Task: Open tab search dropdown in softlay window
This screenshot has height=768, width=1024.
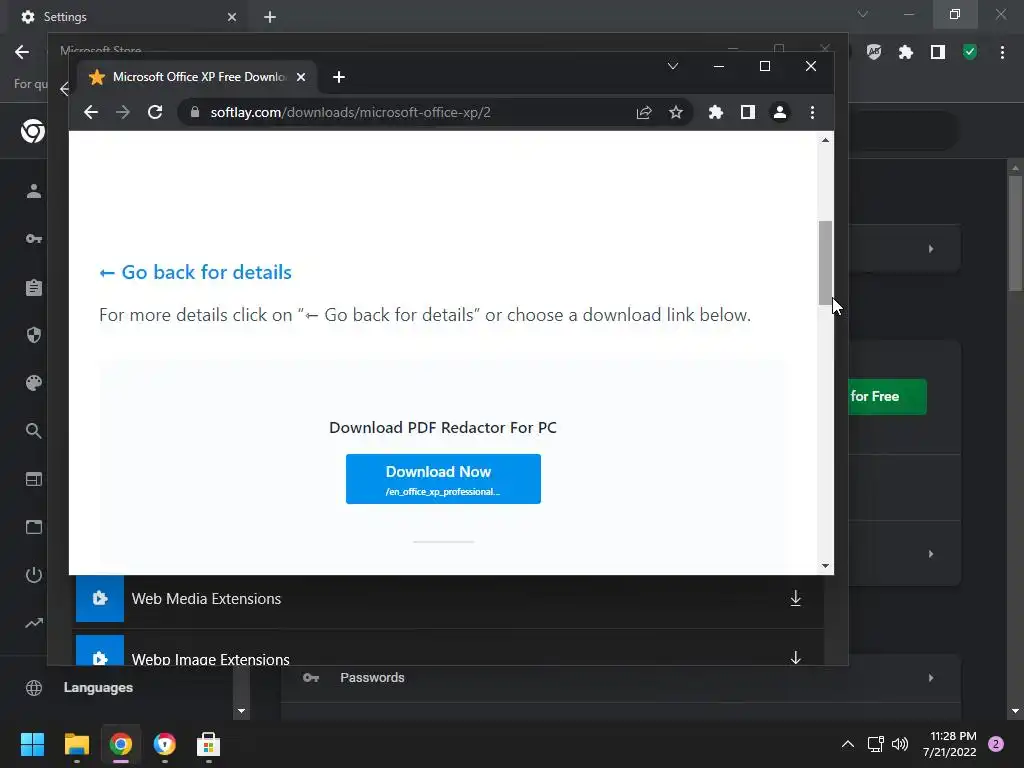Action: 673,66
